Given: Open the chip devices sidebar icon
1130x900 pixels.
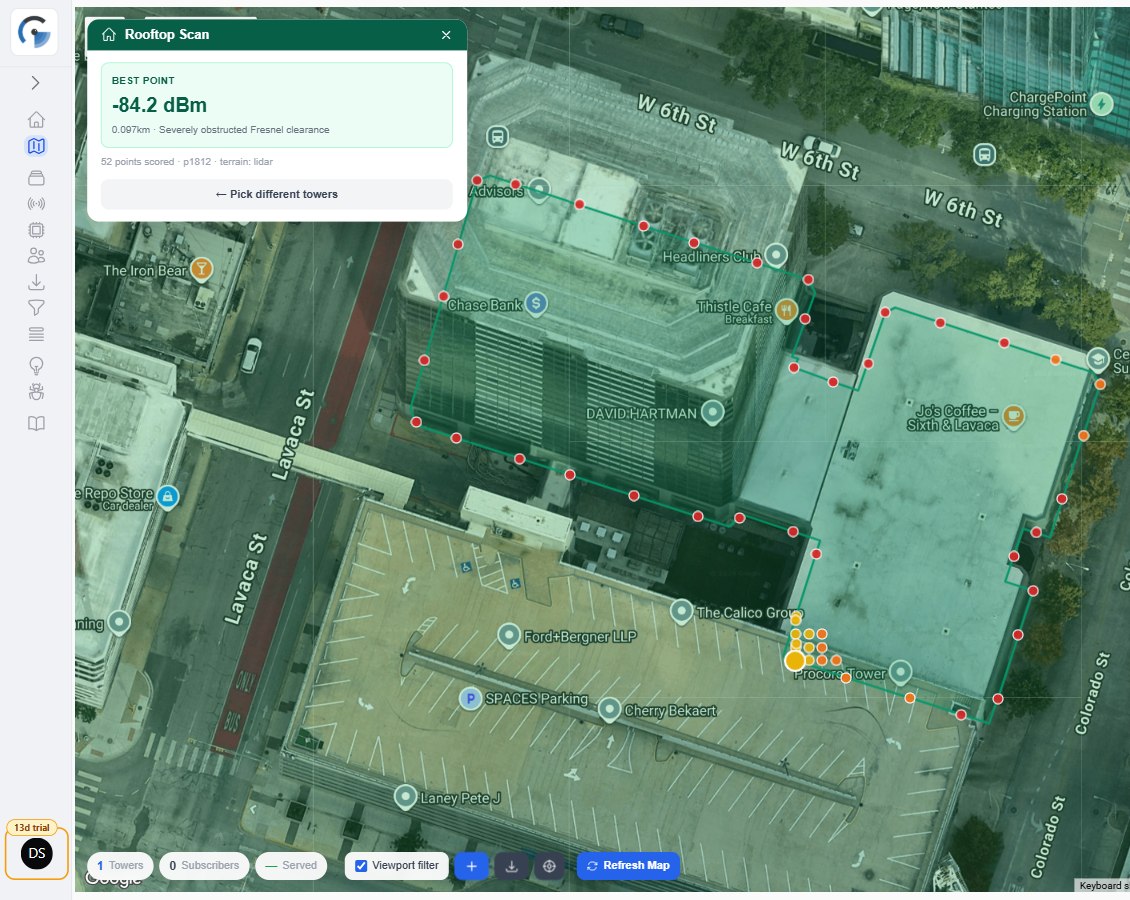Looking at the screenshot, I should (x=36, y=230).
